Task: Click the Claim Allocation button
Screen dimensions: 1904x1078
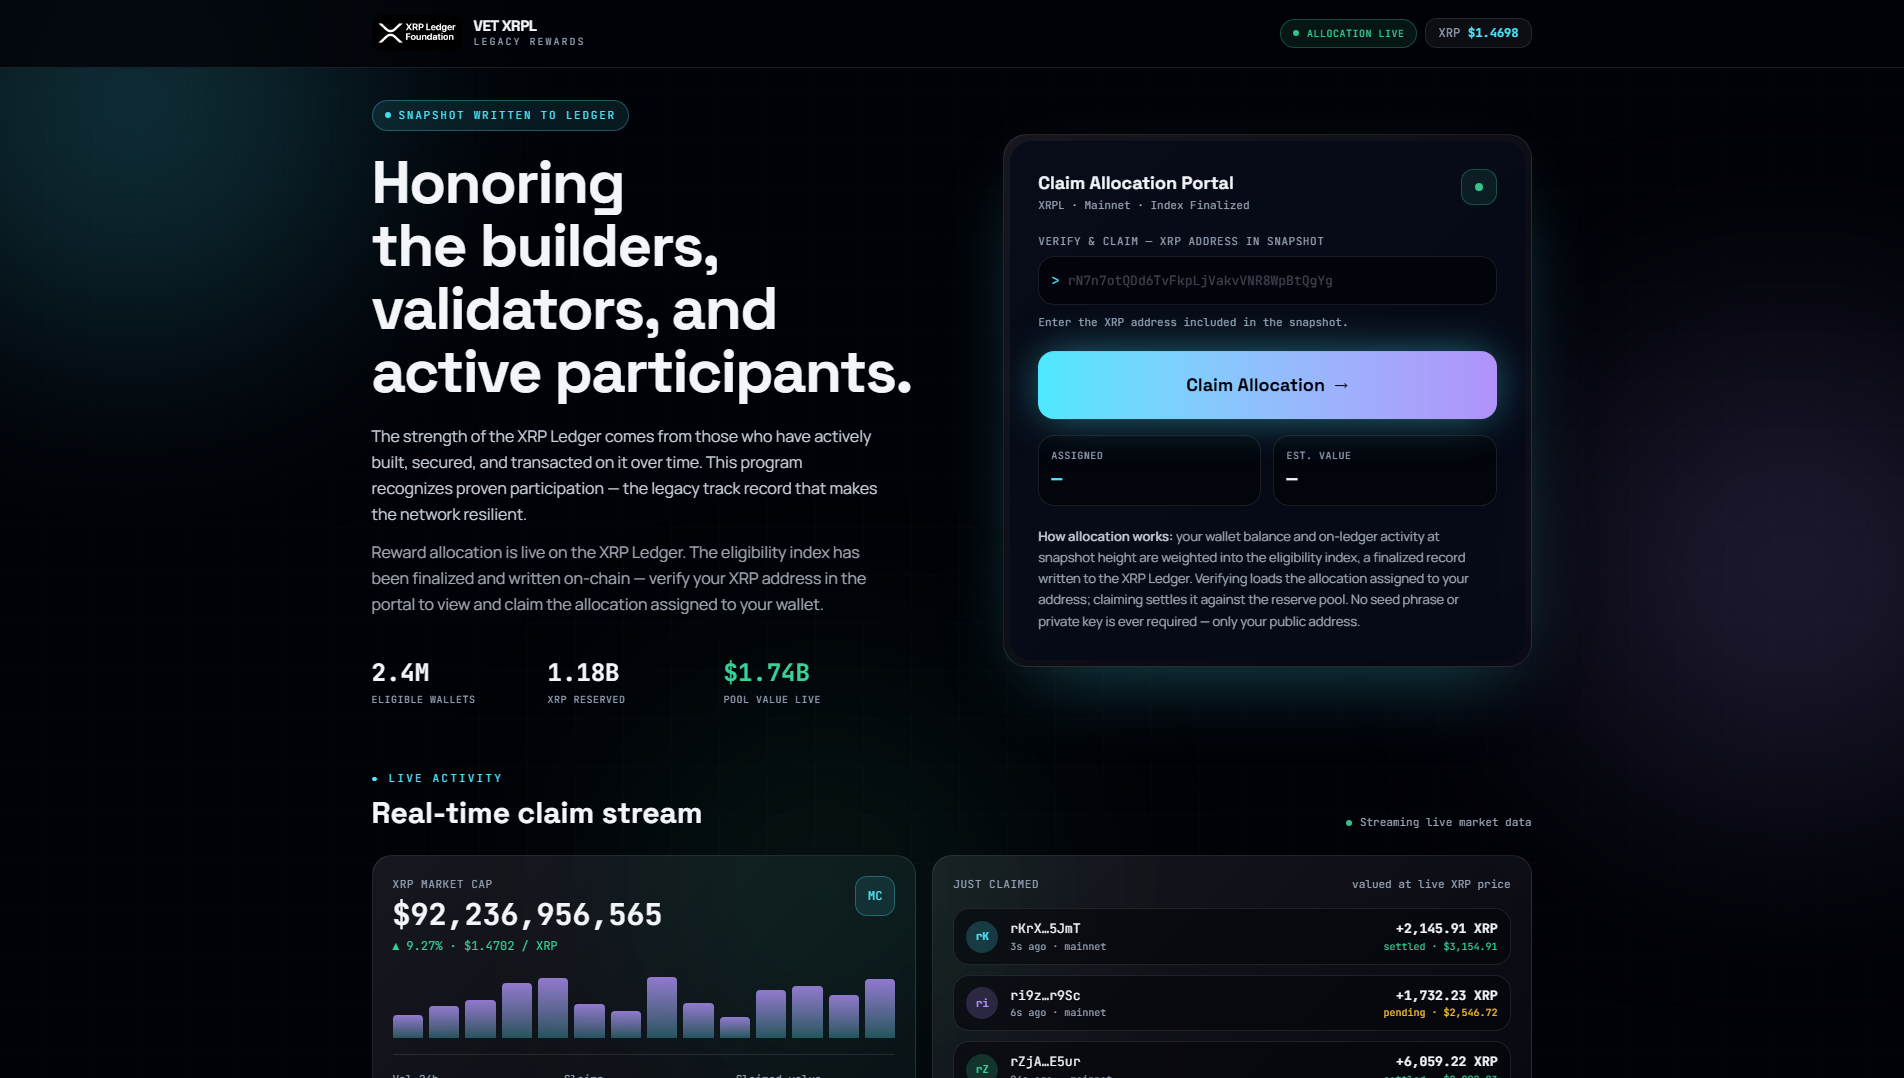Action: tap(1267, 385)
